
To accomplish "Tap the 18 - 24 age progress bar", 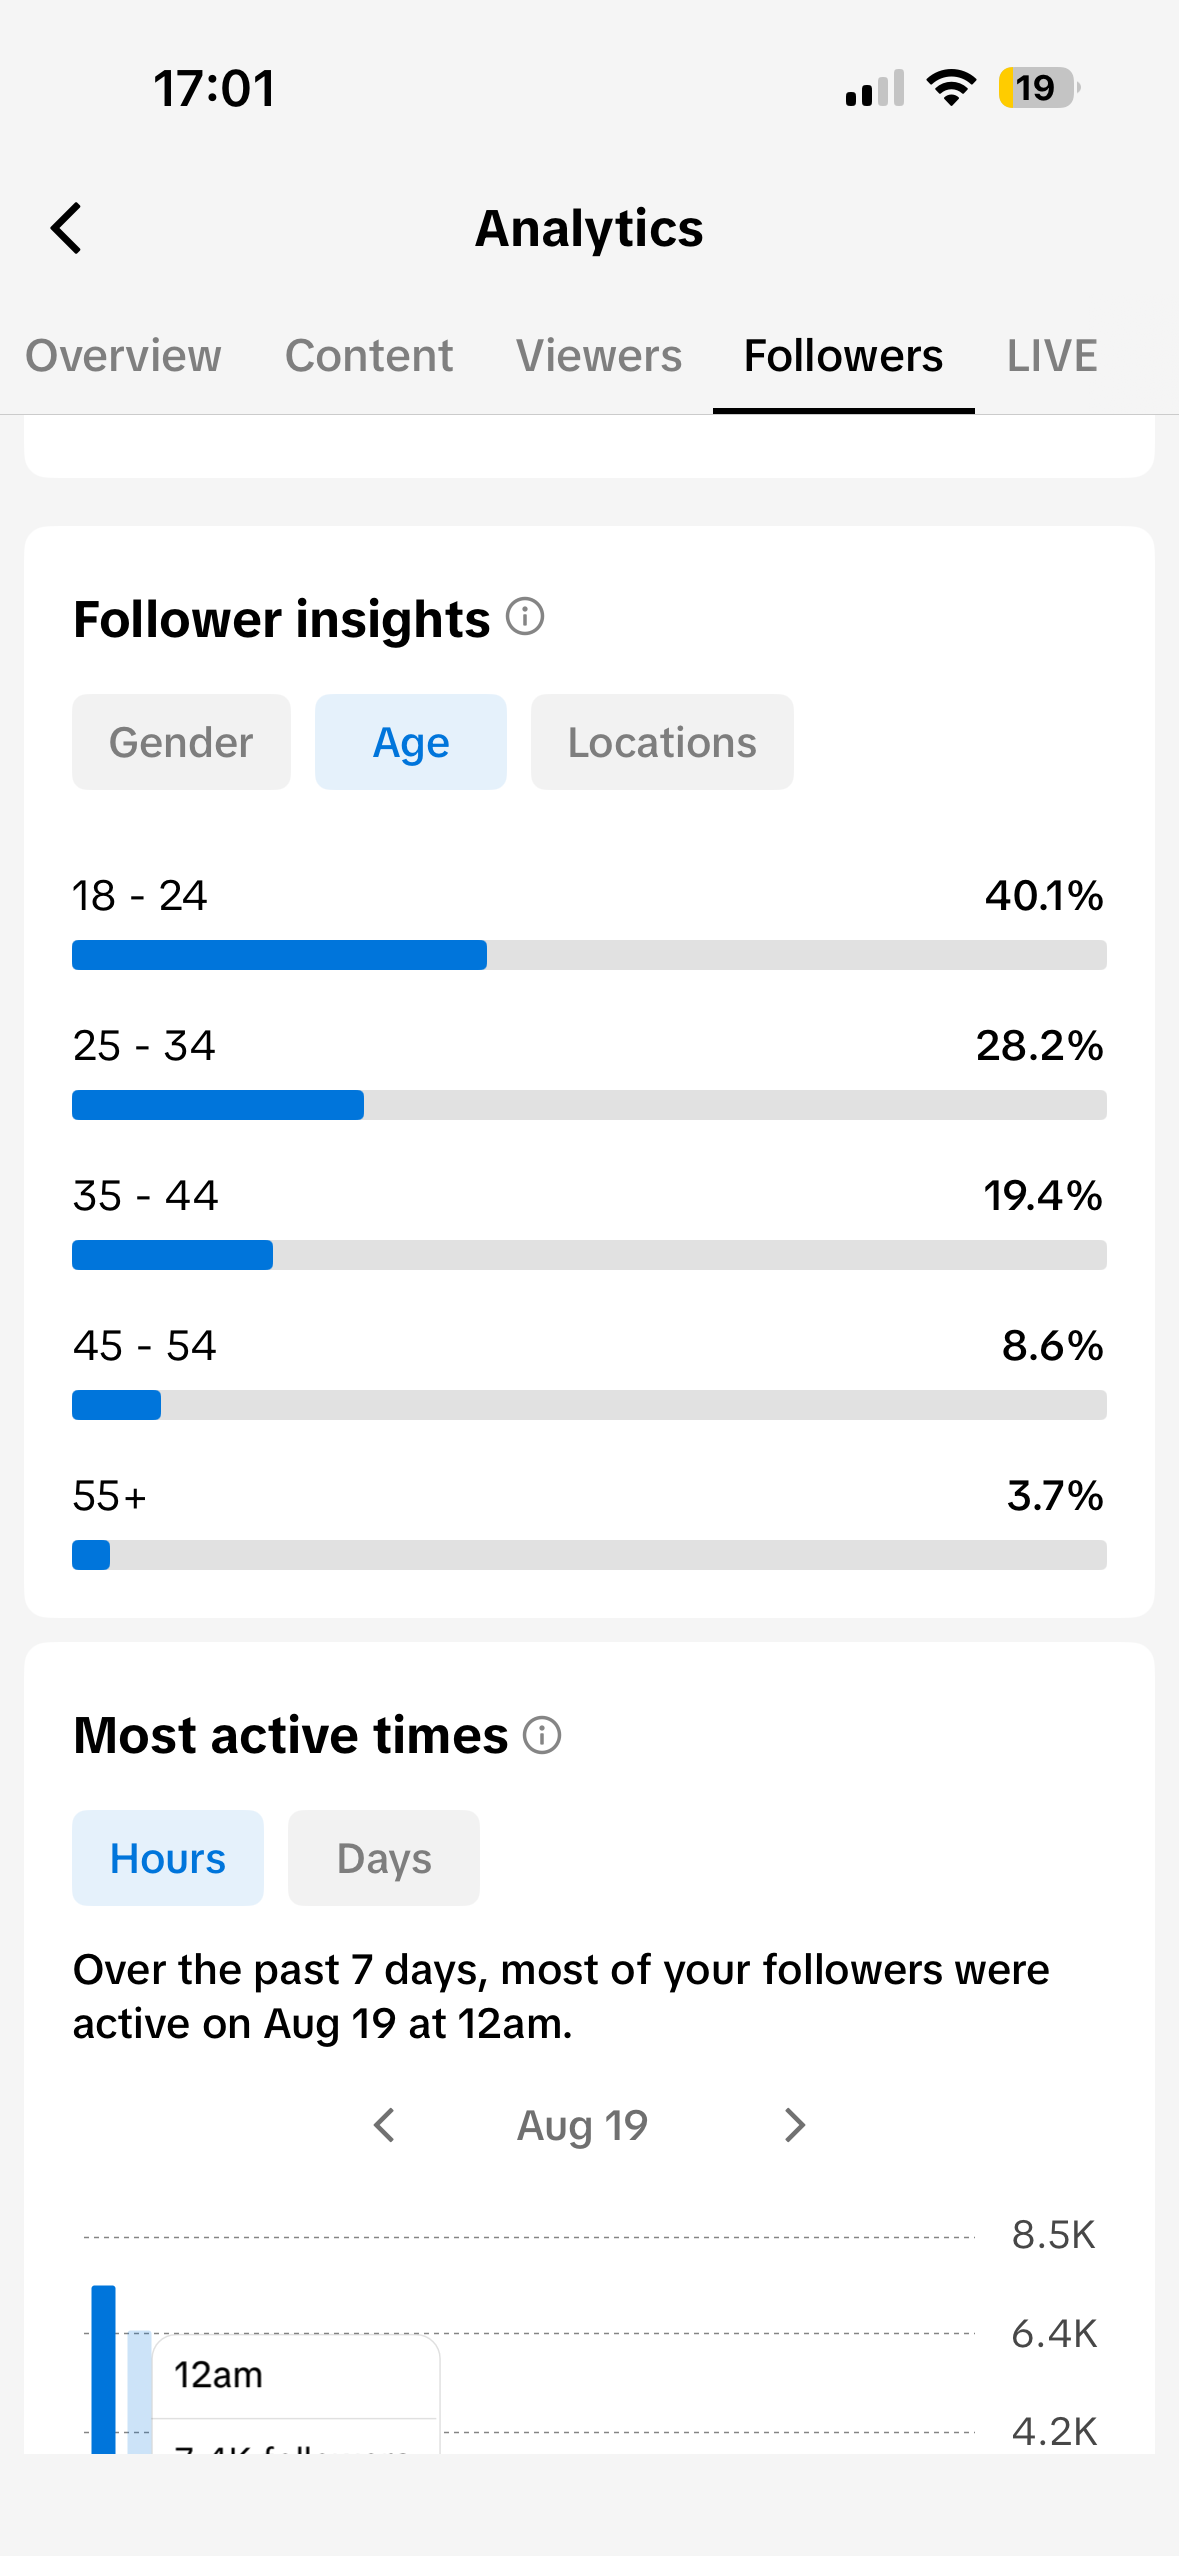I will tap(589, 955).
